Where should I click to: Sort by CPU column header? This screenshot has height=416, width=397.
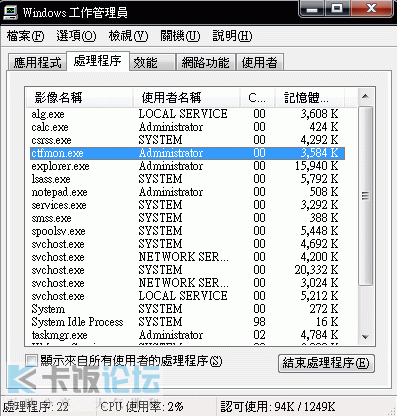coord(257,98)
